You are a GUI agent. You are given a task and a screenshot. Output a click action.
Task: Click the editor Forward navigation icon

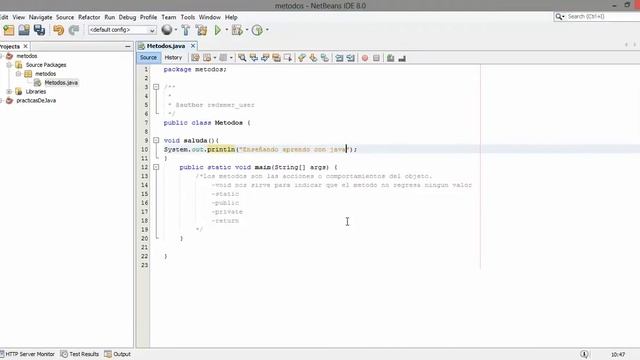click(223, 58)
